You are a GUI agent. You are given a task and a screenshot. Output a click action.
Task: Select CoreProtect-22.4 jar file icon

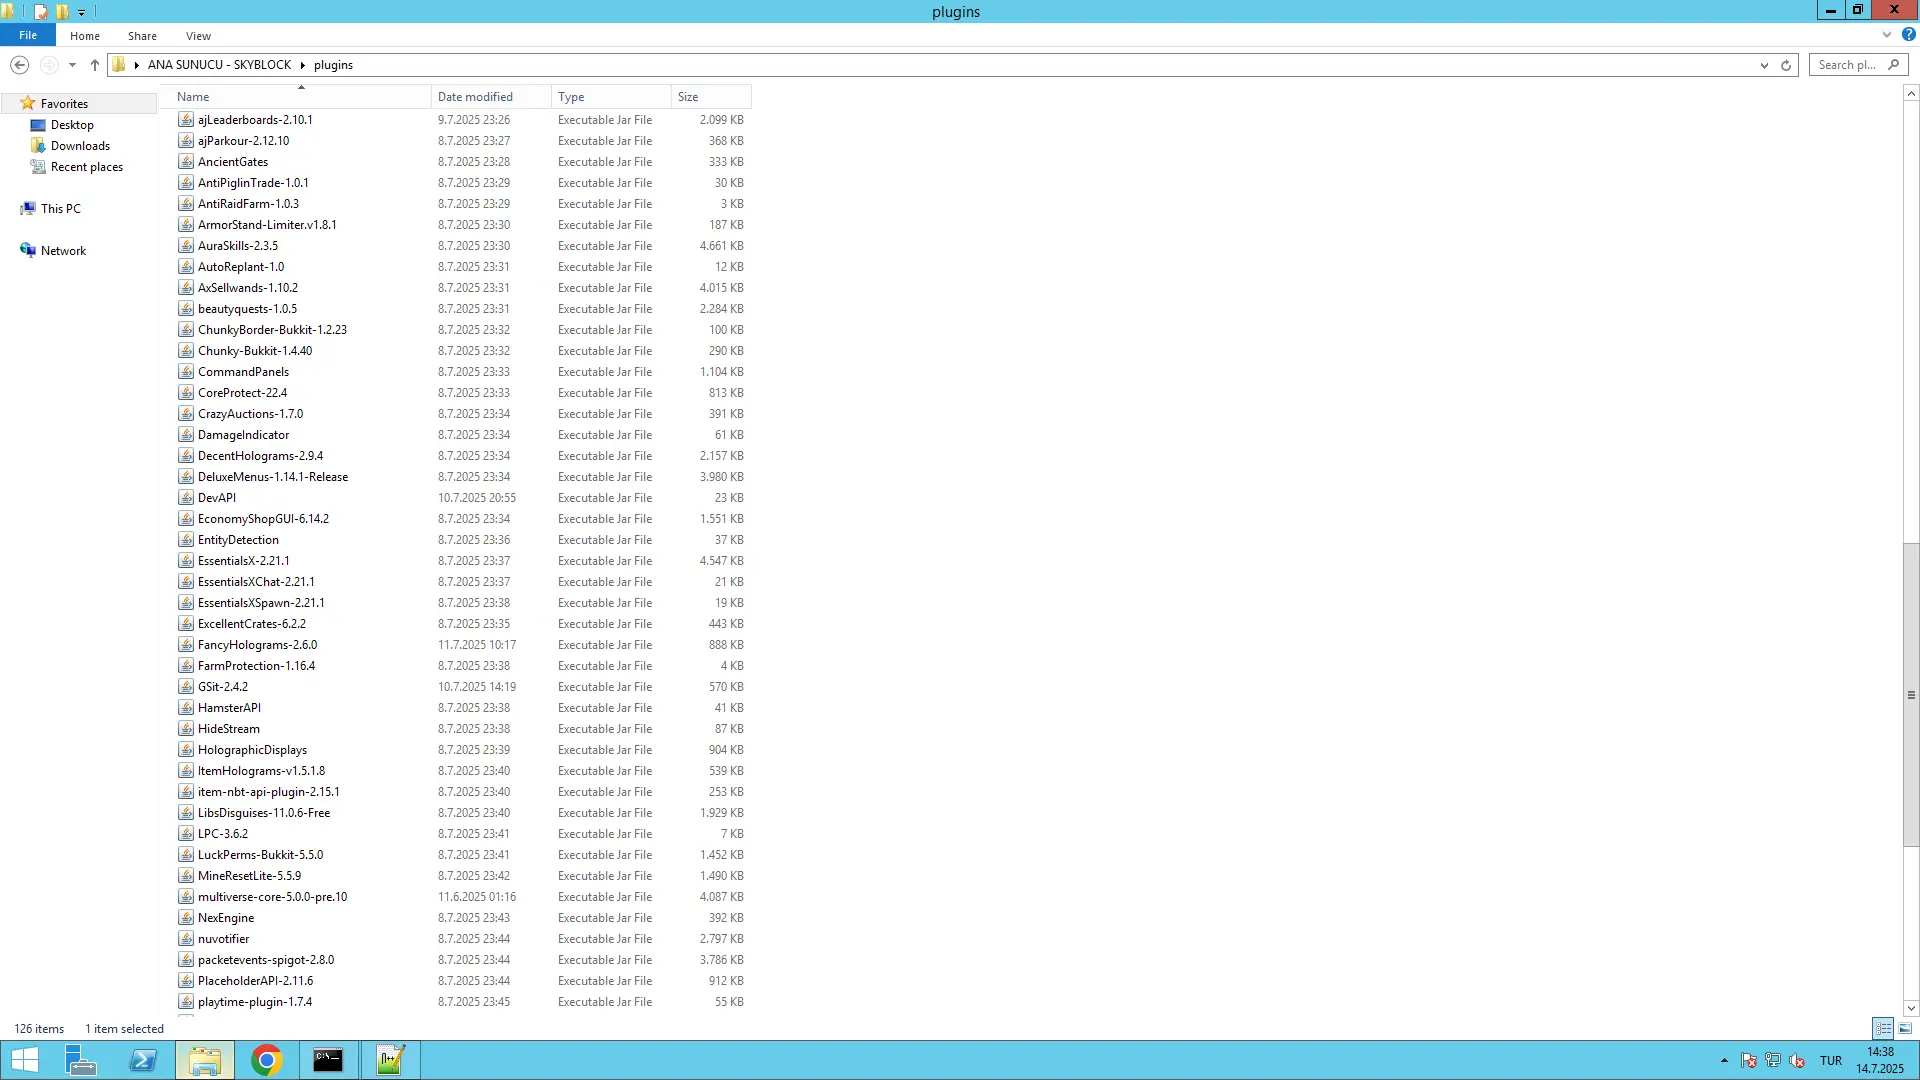pos(186,393)
